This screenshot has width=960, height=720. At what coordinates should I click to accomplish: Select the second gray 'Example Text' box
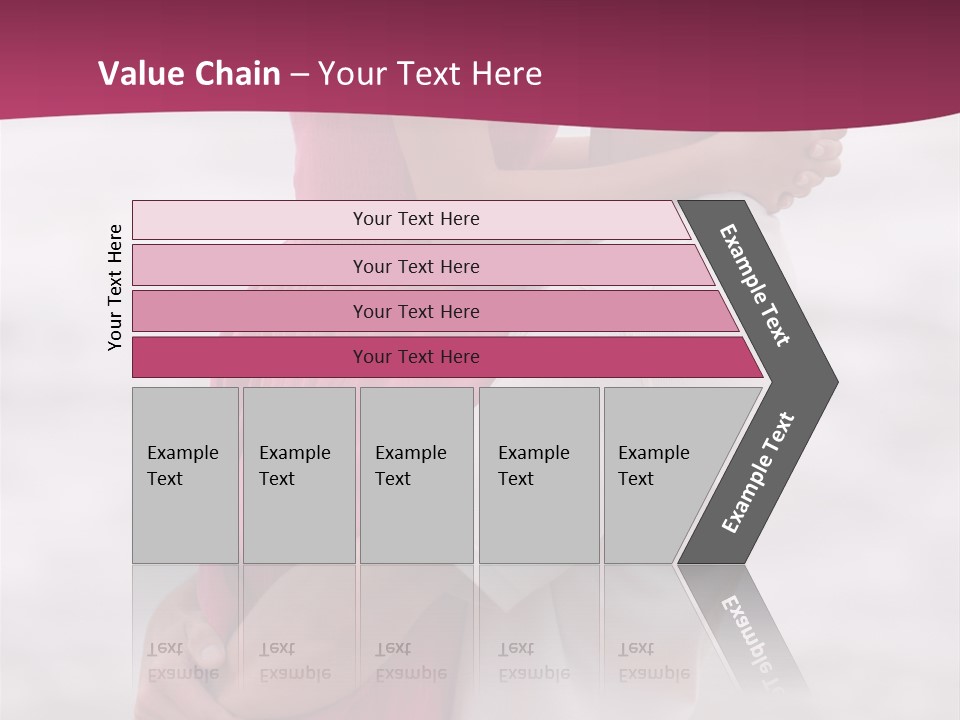click(x=298, y=475)
